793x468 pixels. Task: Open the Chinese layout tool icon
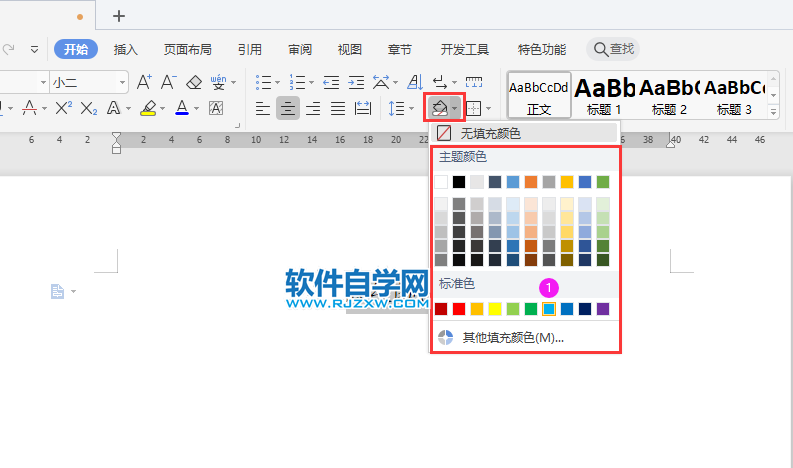(381, 82)
